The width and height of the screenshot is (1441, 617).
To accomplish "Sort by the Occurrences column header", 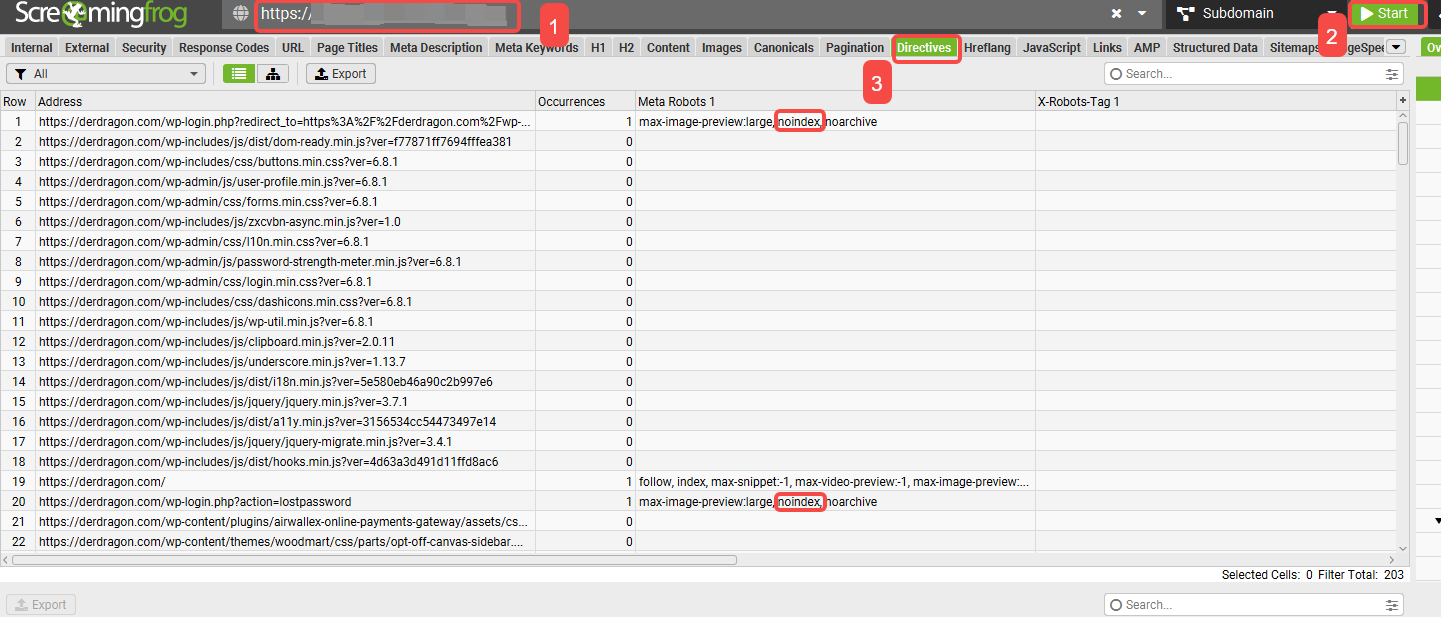I will pyautogui.click(x=571, y=101).
